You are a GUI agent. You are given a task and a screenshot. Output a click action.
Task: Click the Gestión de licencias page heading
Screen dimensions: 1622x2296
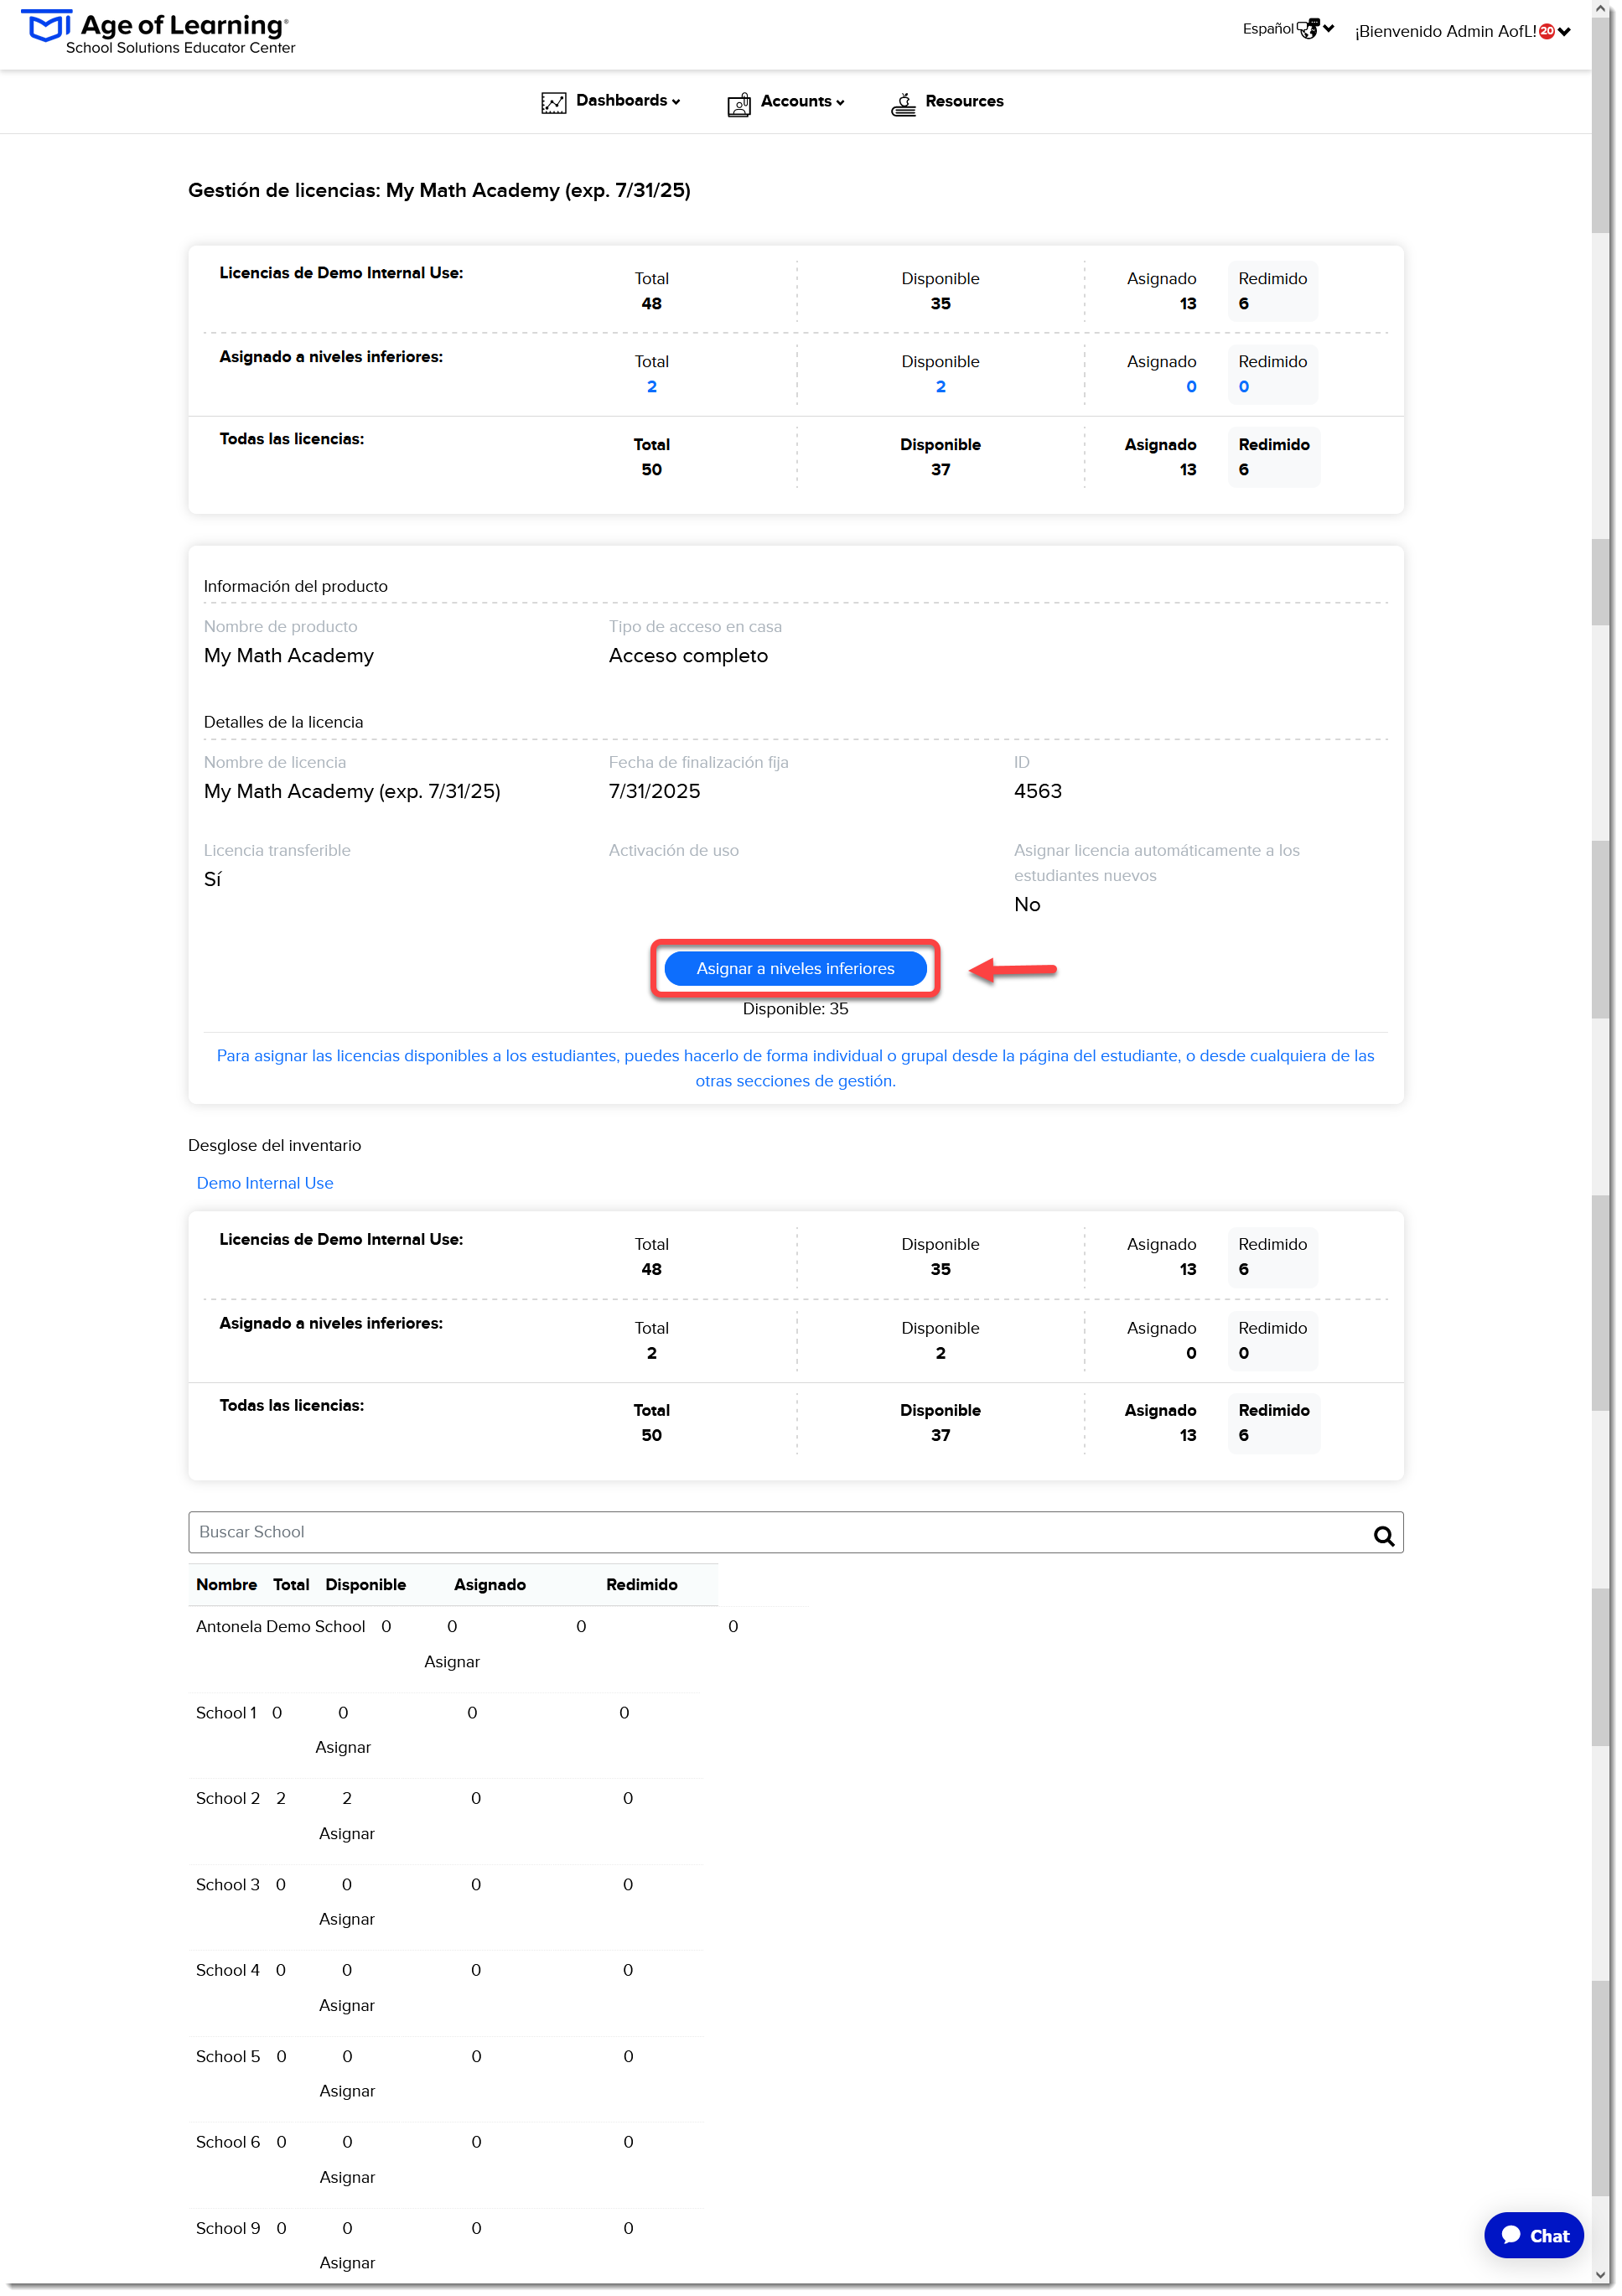440,190
